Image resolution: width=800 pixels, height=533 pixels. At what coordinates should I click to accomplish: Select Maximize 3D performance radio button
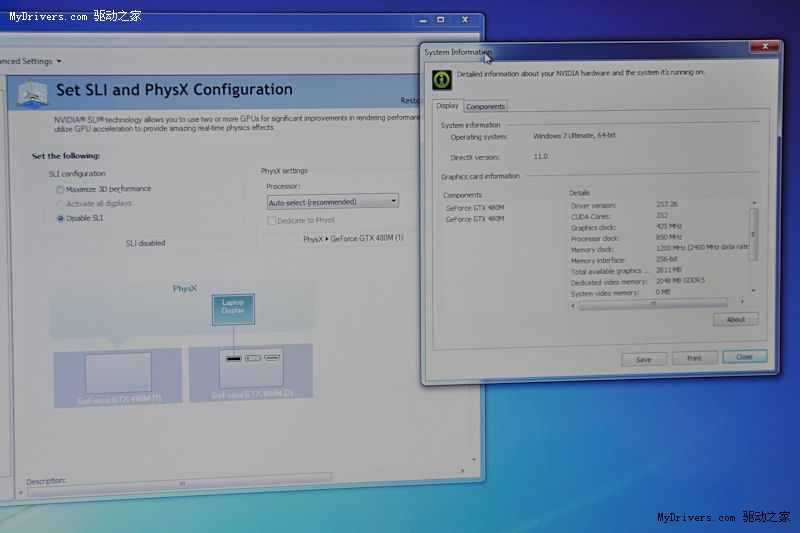pyautogui.click(x=60, y=190)
